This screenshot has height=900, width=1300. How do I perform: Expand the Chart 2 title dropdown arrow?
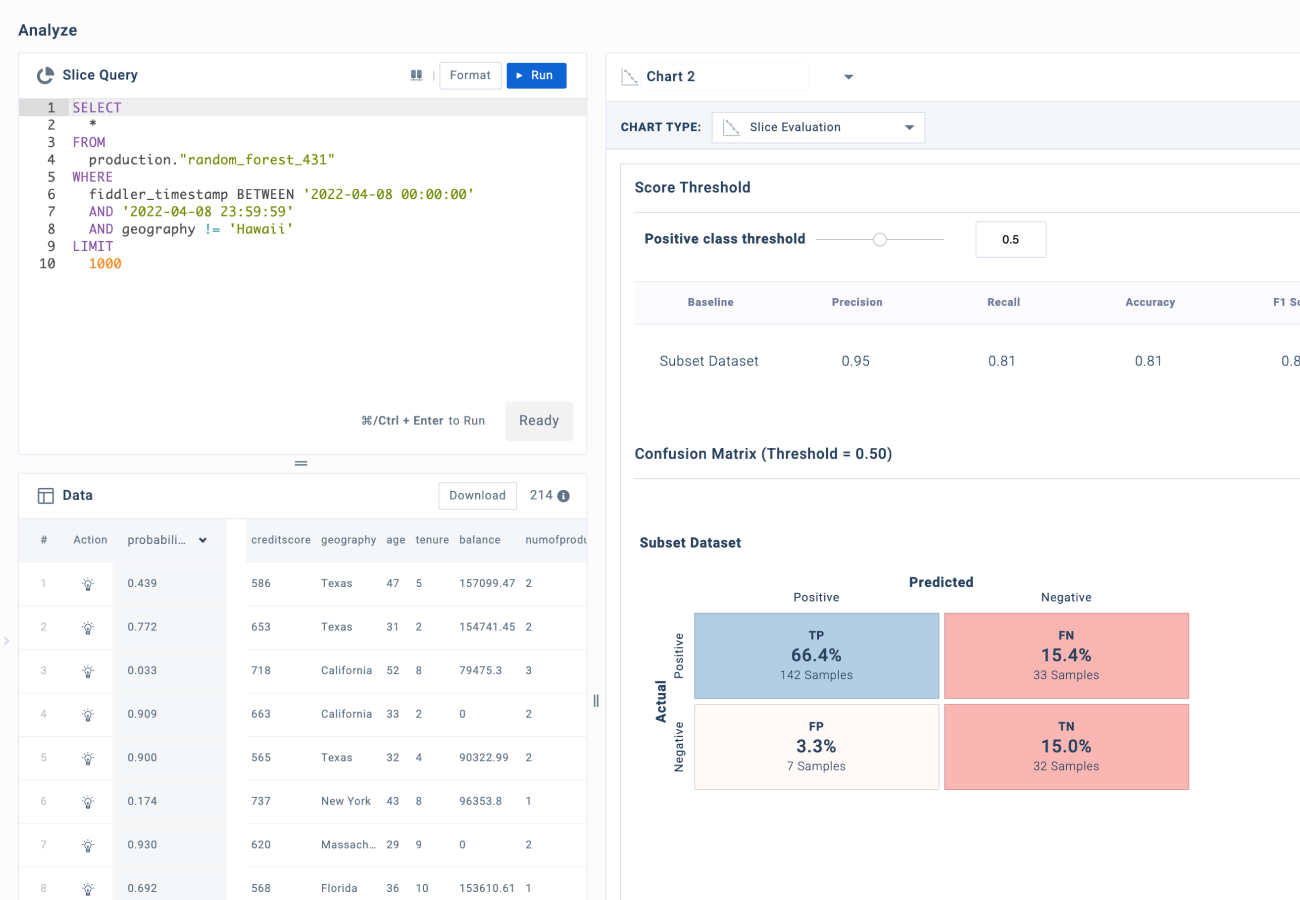point(848,76)
